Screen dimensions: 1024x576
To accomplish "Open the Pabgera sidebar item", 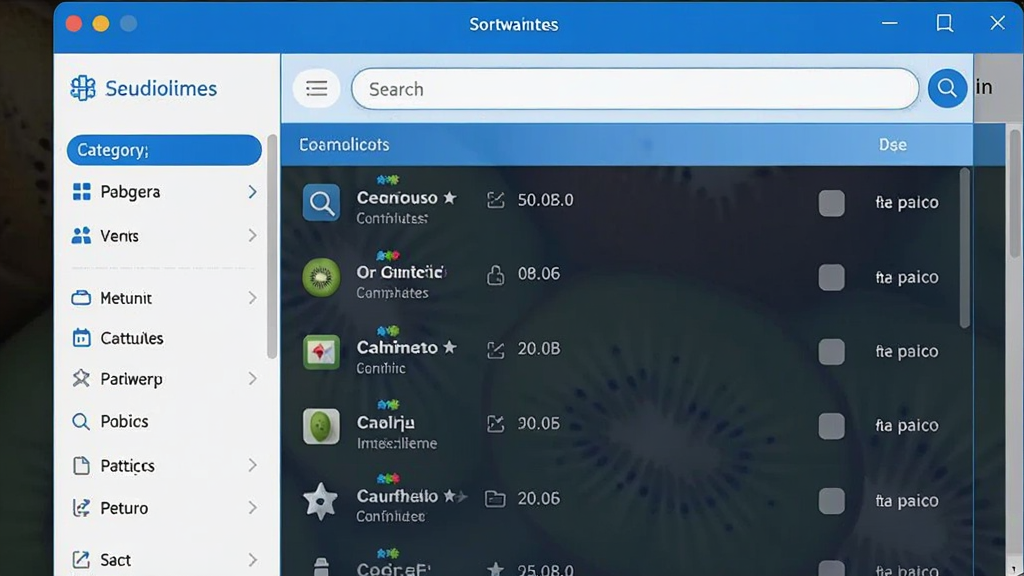I will pyautogui.click(x=165, y=192).
